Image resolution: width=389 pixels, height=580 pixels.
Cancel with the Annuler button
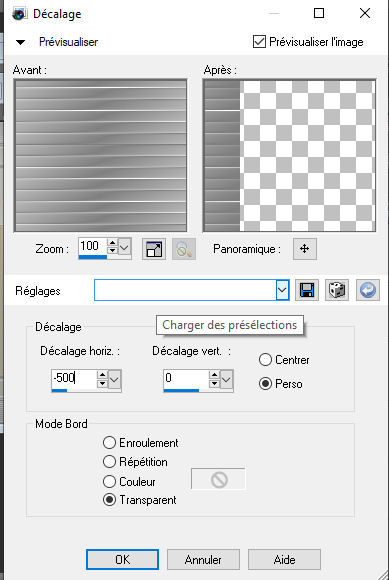coord(203,559)
